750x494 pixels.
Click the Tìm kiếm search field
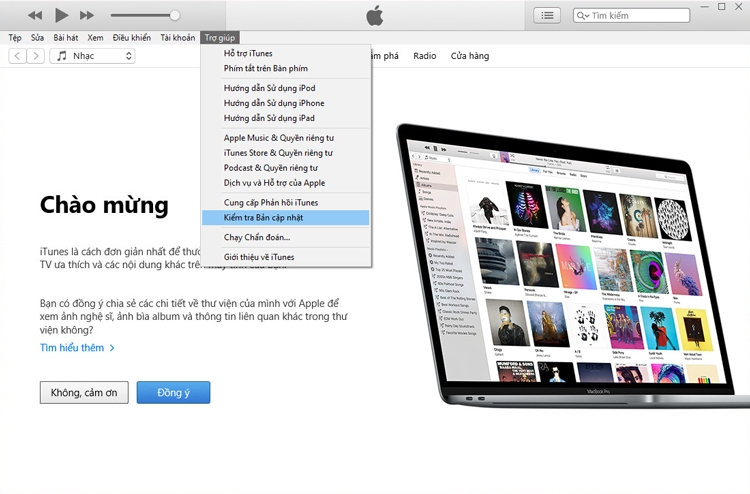point(631,15)
